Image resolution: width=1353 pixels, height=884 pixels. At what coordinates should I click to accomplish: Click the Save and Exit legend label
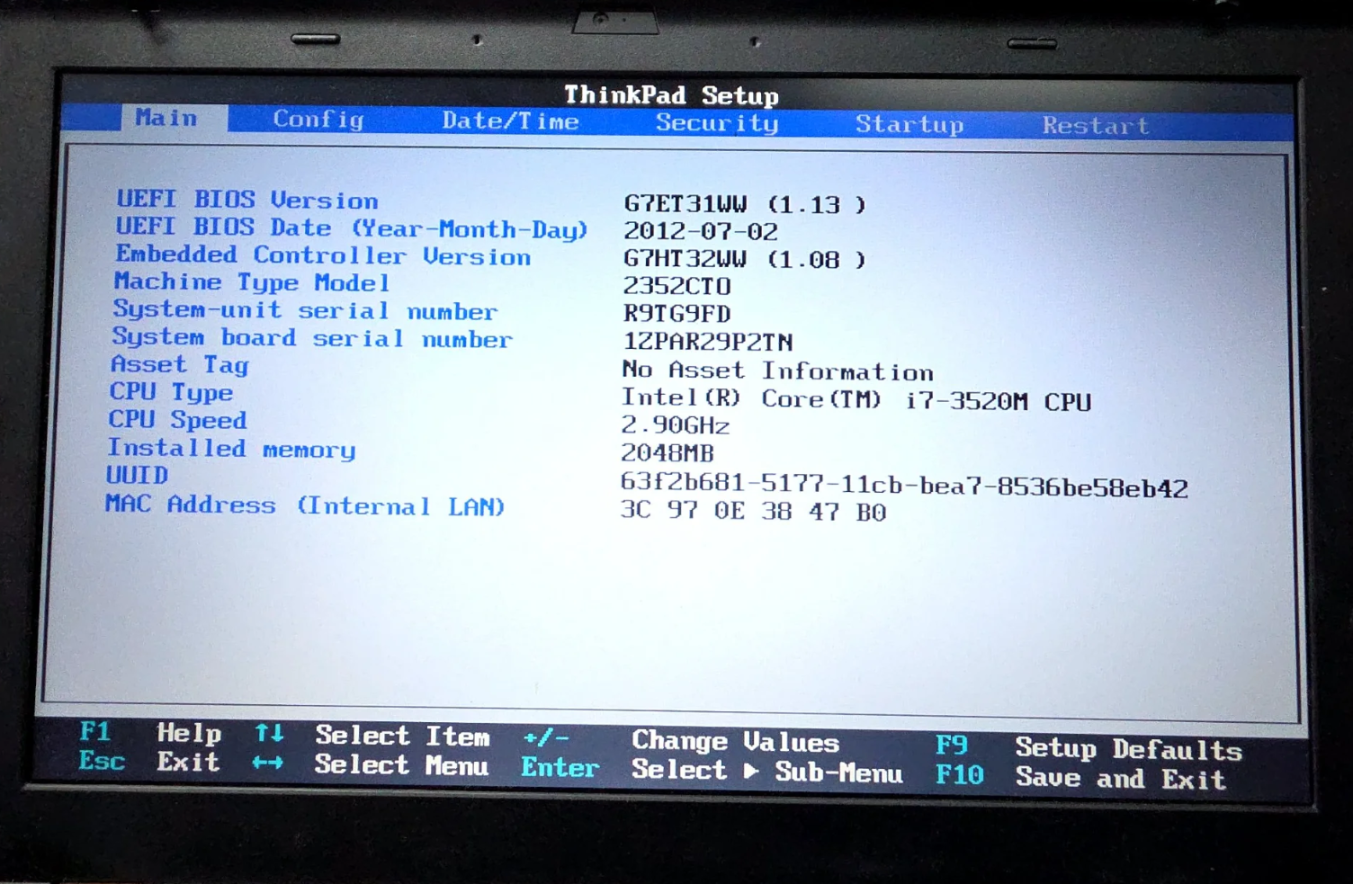pyautogui.click(x=1120, y=778)
